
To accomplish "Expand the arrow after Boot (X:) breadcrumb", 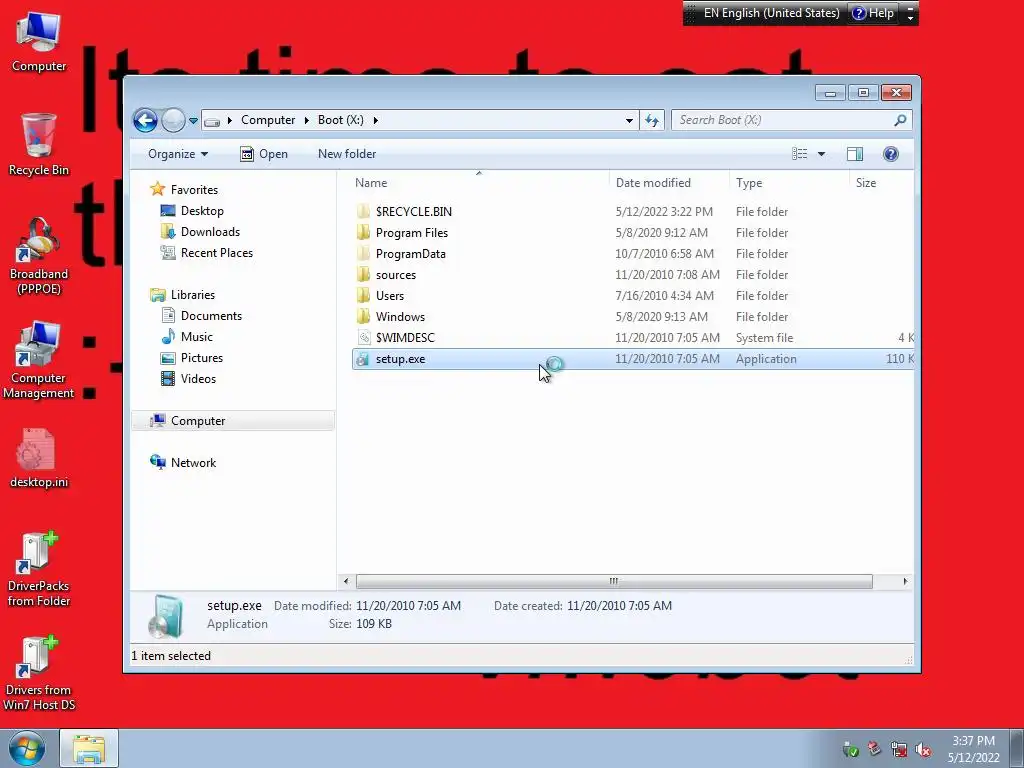I will 376,120.
